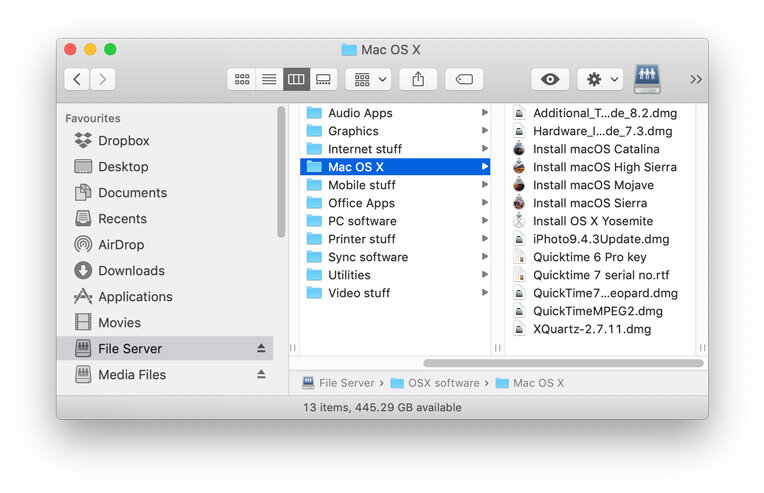Click the Mac OS X title folder icon
This screenshot has width=764, height=493.
tap(349, 50)
